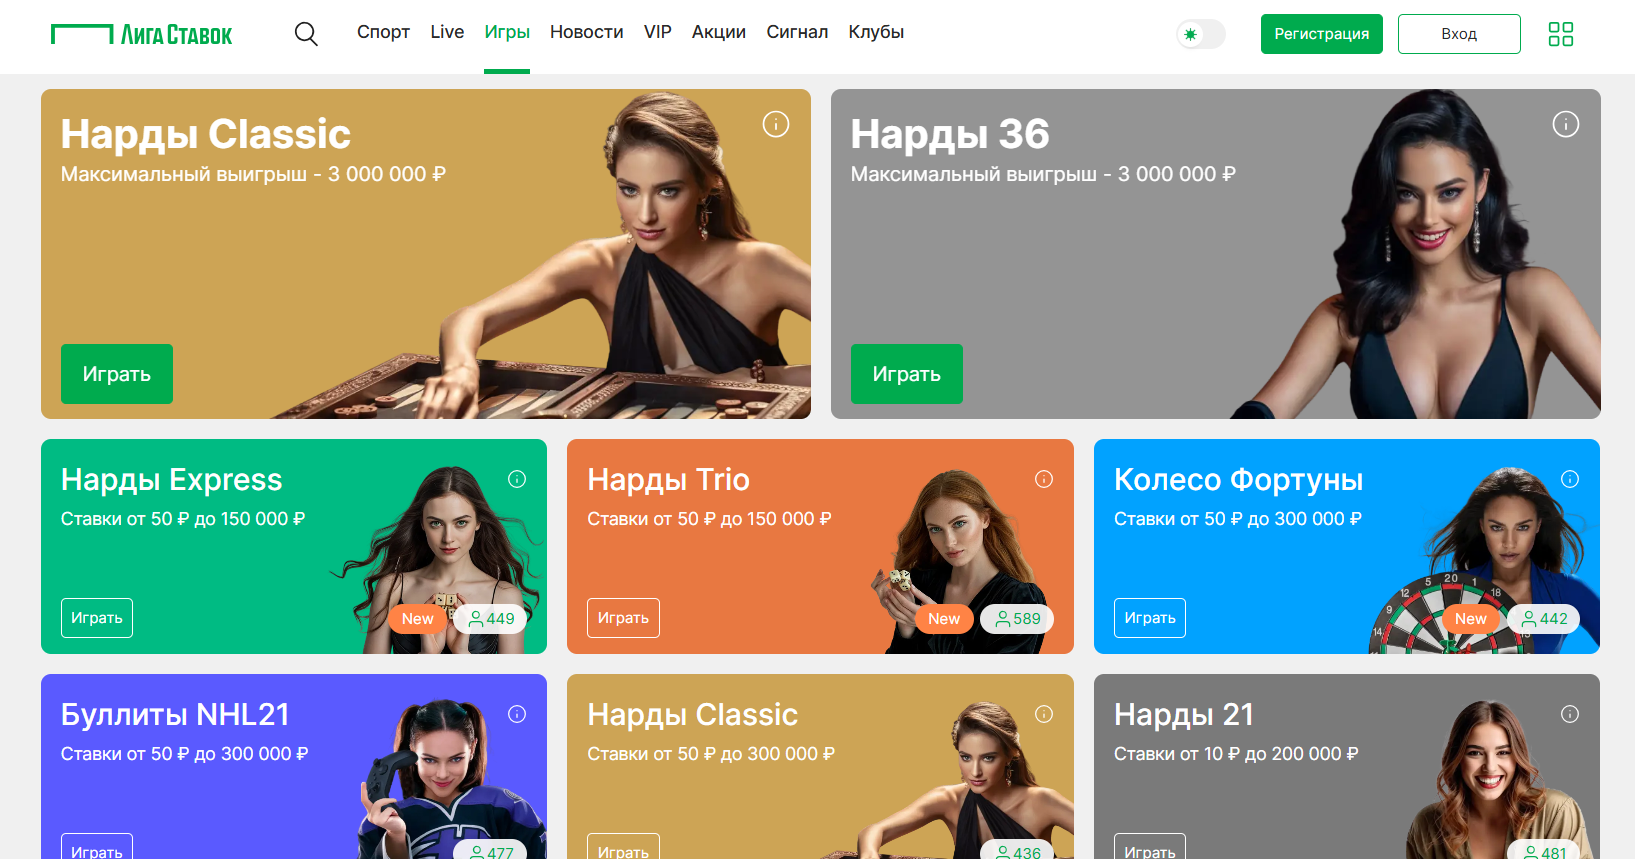1635x859 pixels.
Task: Show info for Нарды 36 banner
Action: pyautogui.click(x=1565, y=124)
